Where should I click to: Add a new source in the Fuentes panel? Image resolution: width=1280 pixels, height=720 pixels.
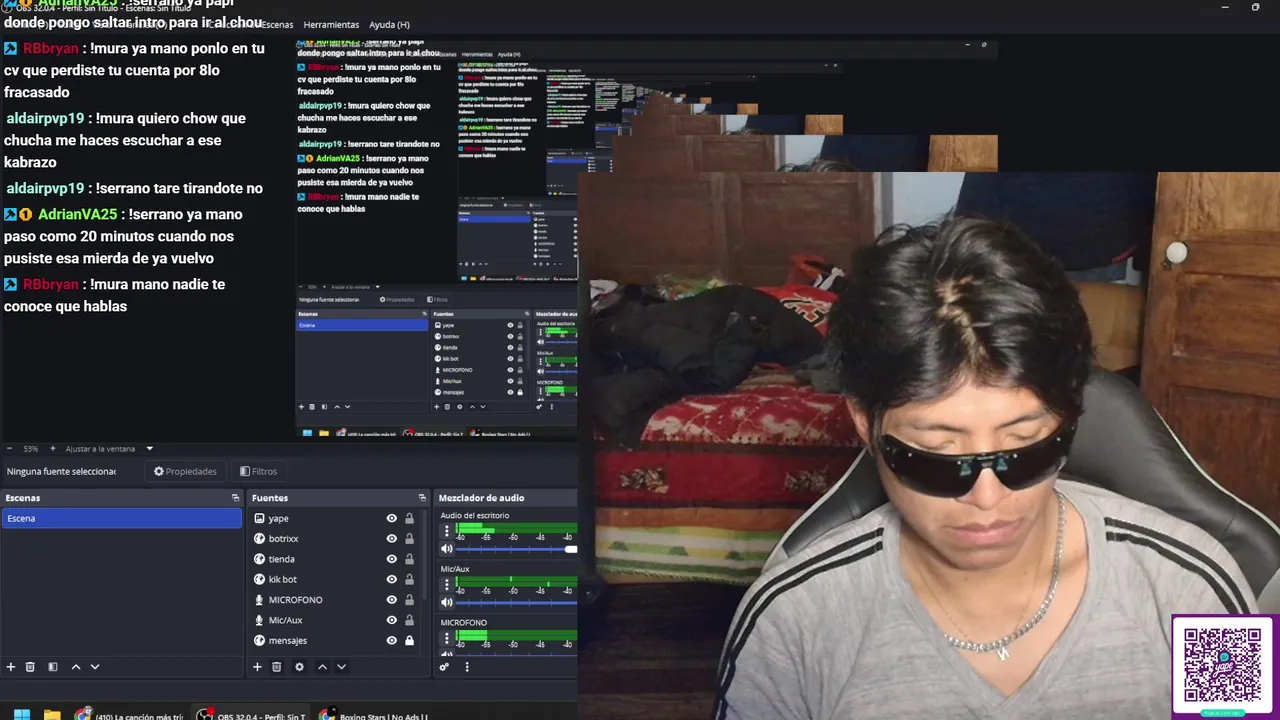[257, 667]
